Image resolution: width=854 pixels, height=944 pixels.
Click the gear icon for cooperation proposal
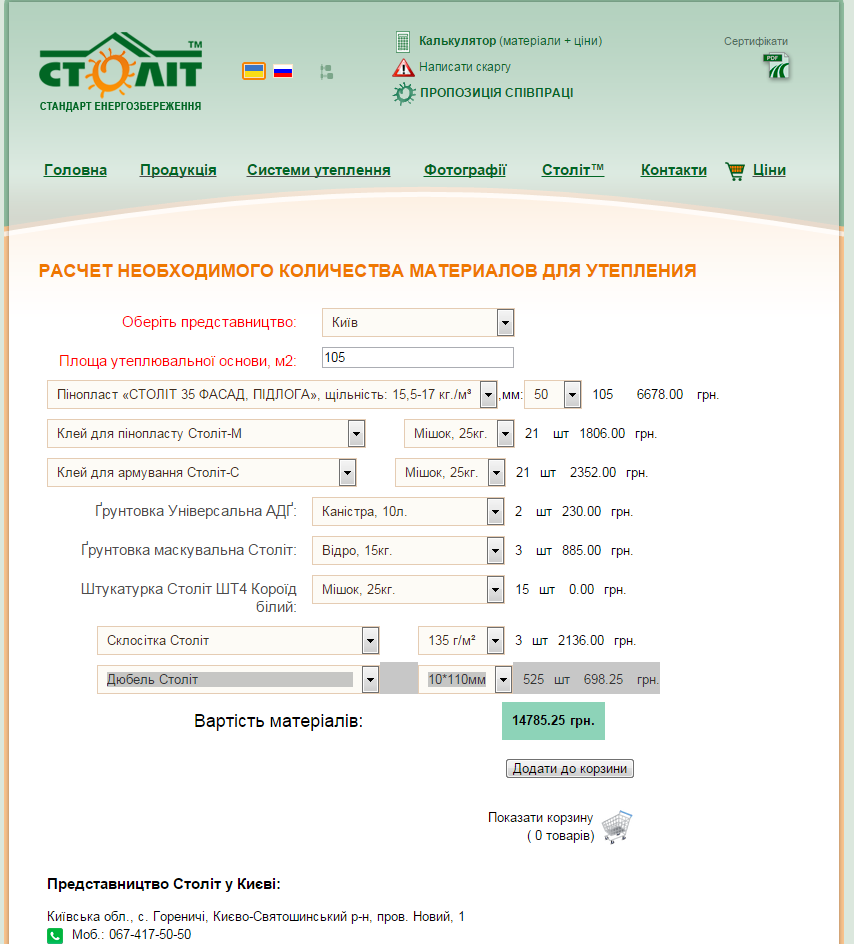point(404,93)
